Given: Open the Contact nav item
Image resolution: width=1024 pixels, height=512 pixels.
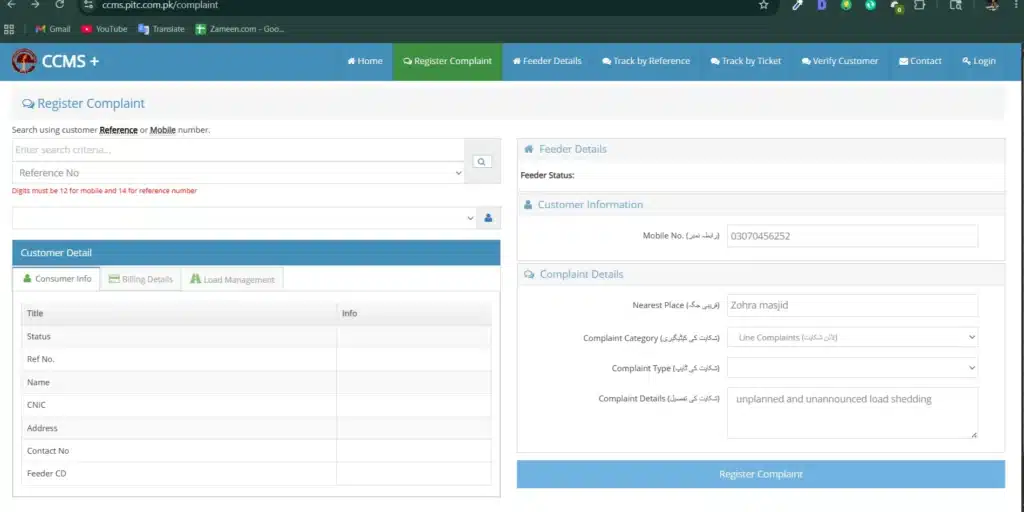Looking at the screenshot, I should click(920, 61).
